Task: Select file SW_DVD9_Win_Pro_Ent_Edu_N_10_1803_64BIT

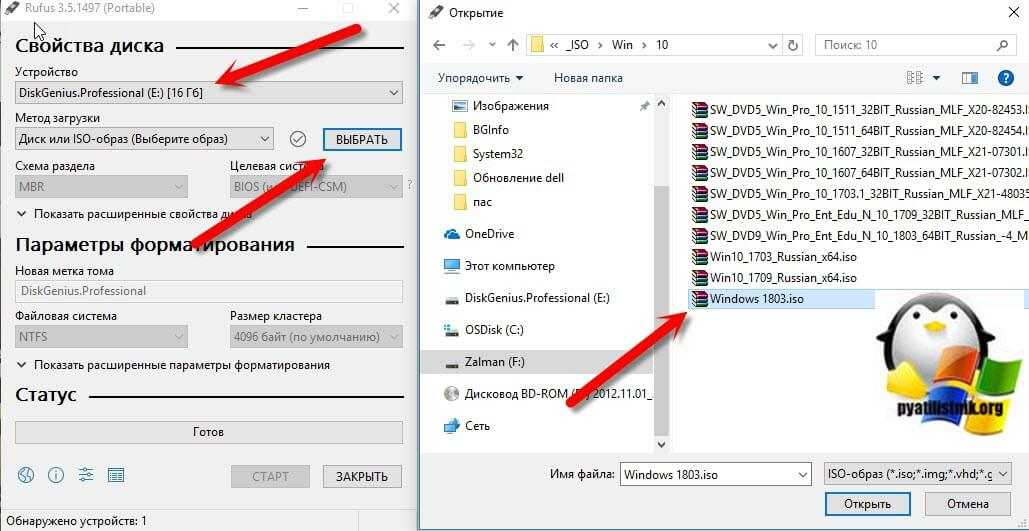Action: click(858, 236)
